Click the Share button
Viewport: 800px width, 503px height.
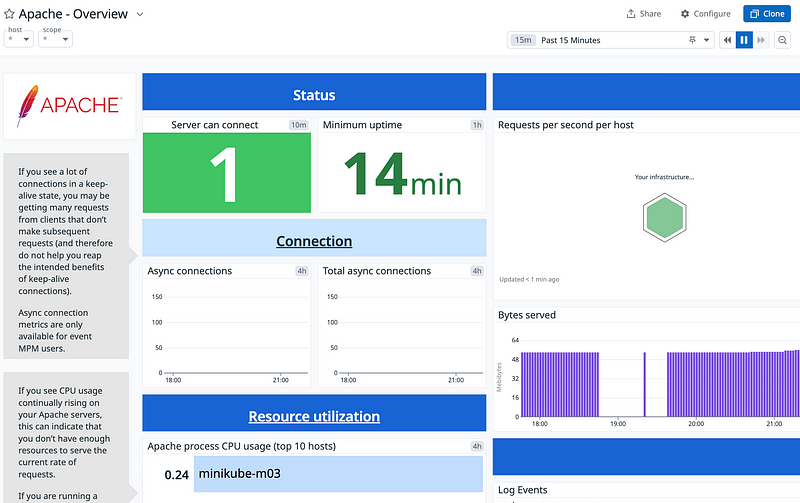pyautogui.click(x=644, y=14)
